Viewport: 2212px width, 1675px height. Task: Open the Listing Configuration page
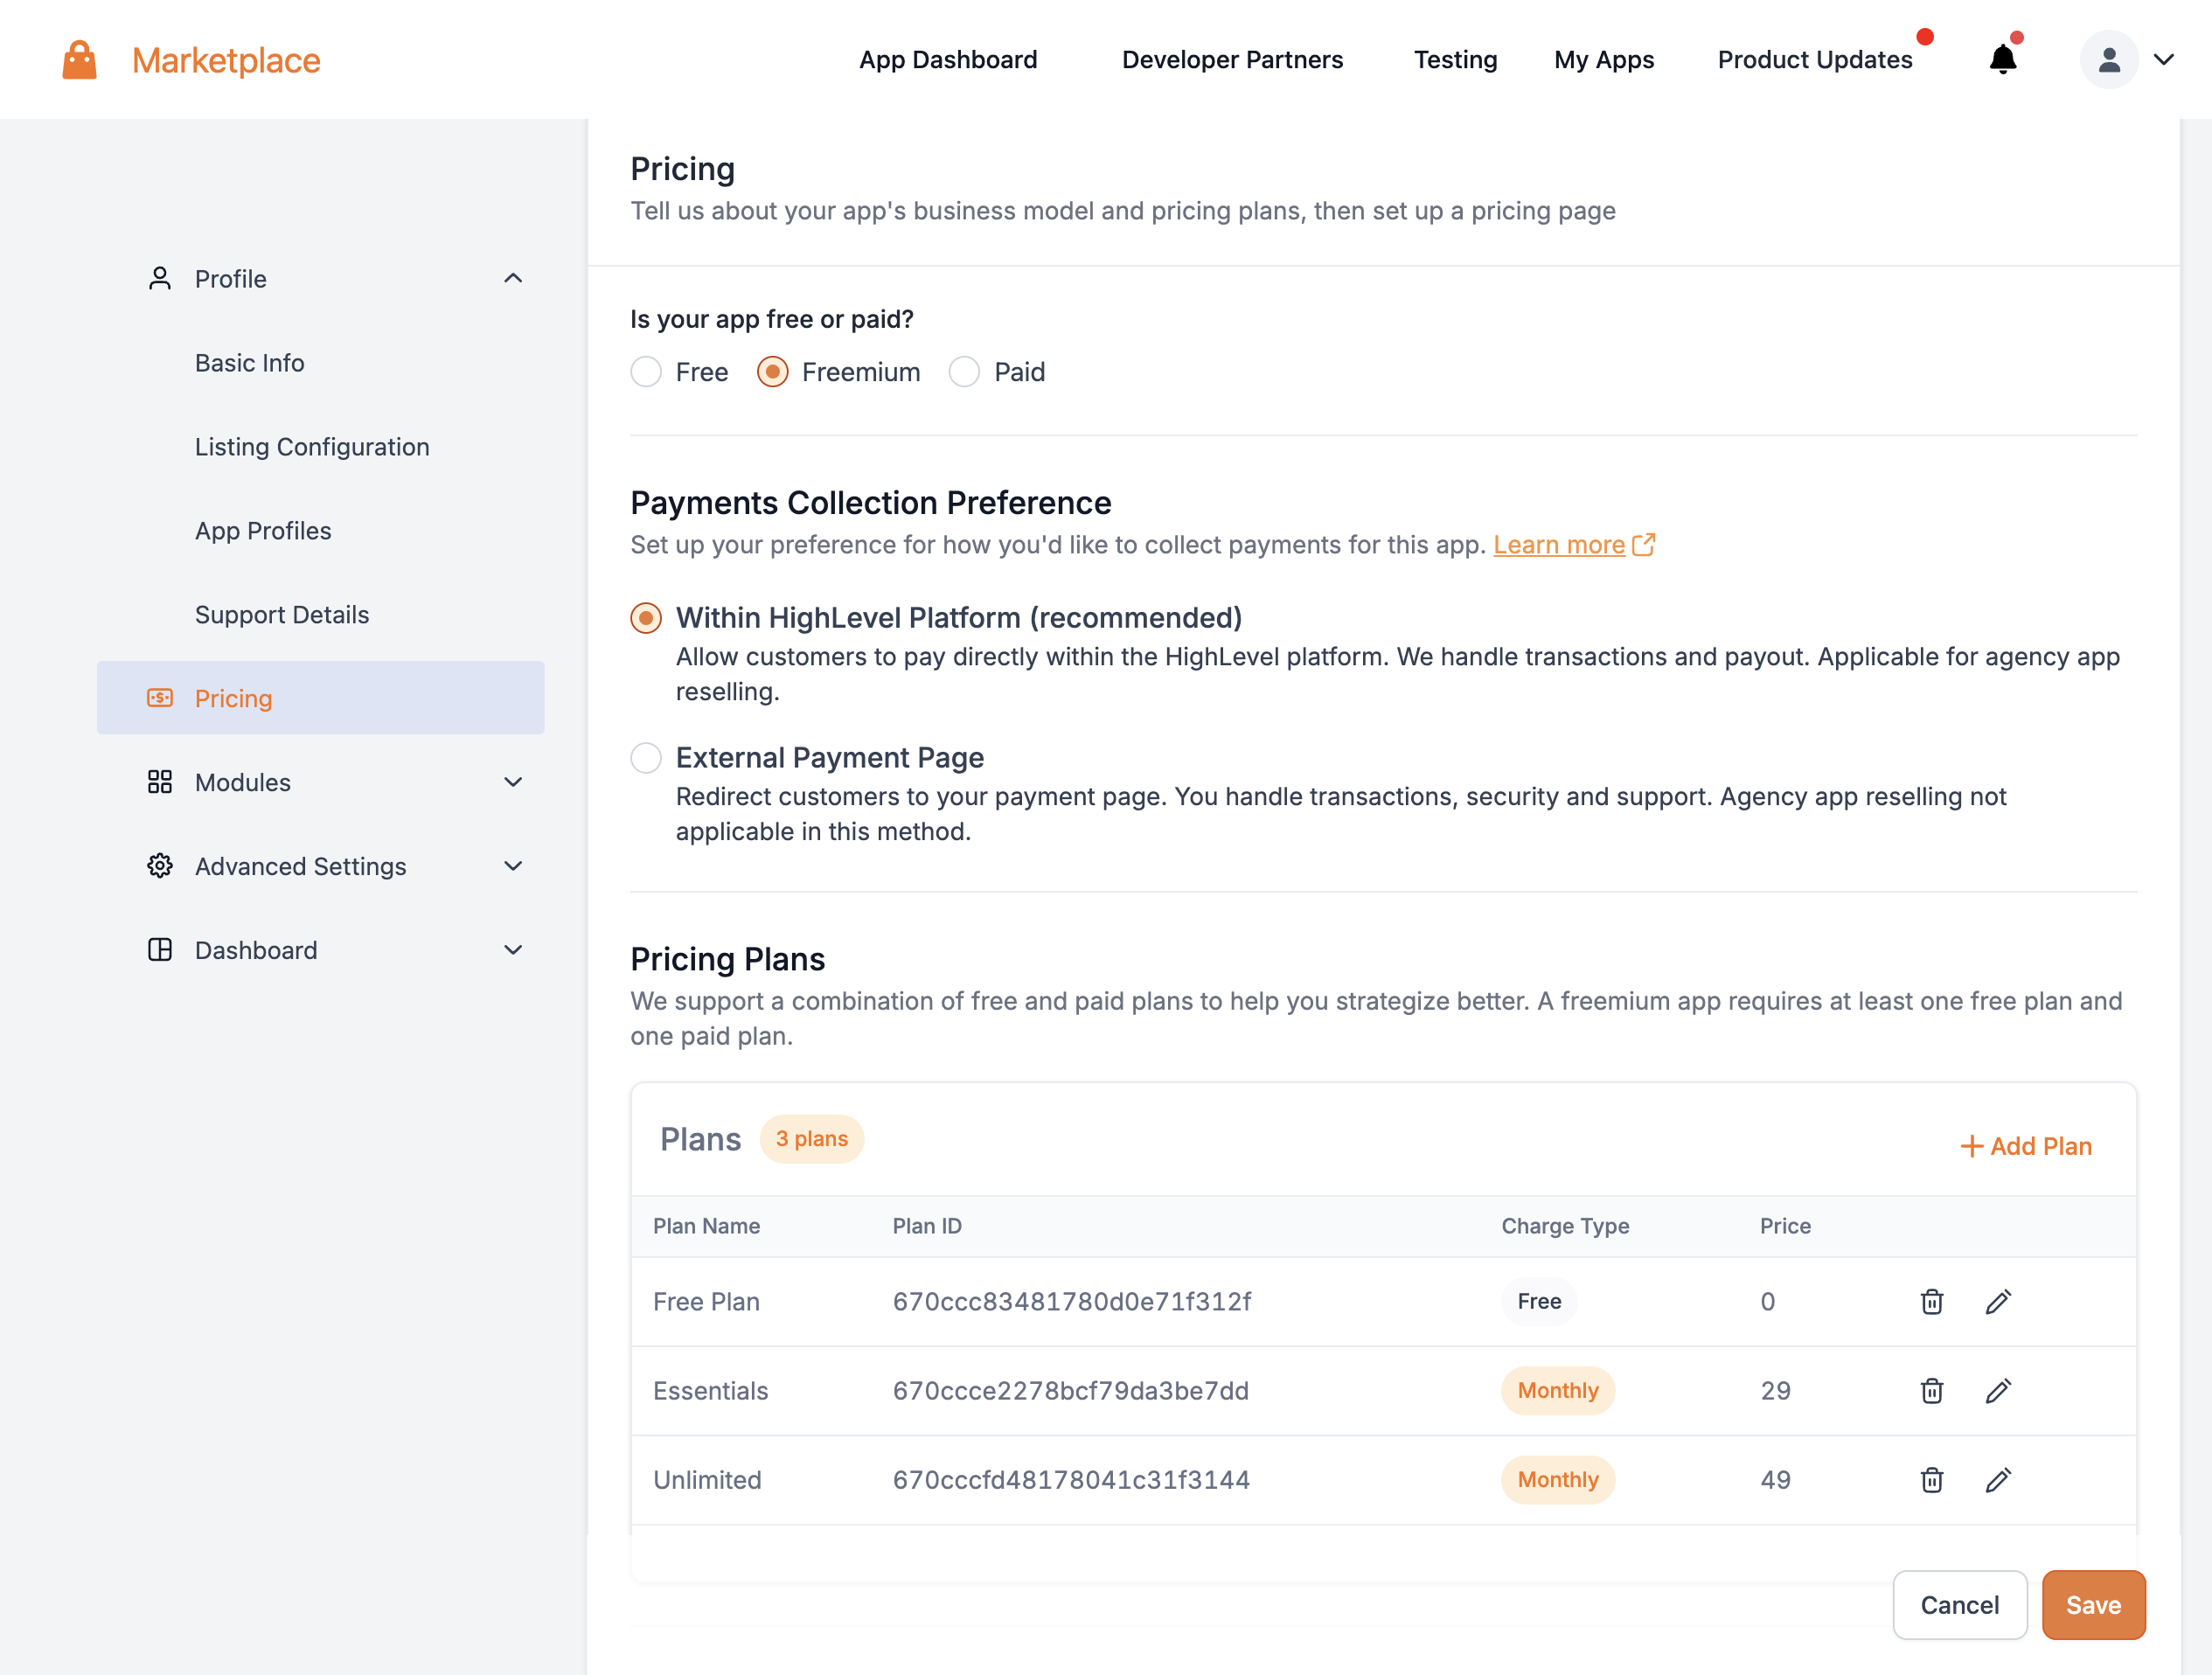coord(312,447)
